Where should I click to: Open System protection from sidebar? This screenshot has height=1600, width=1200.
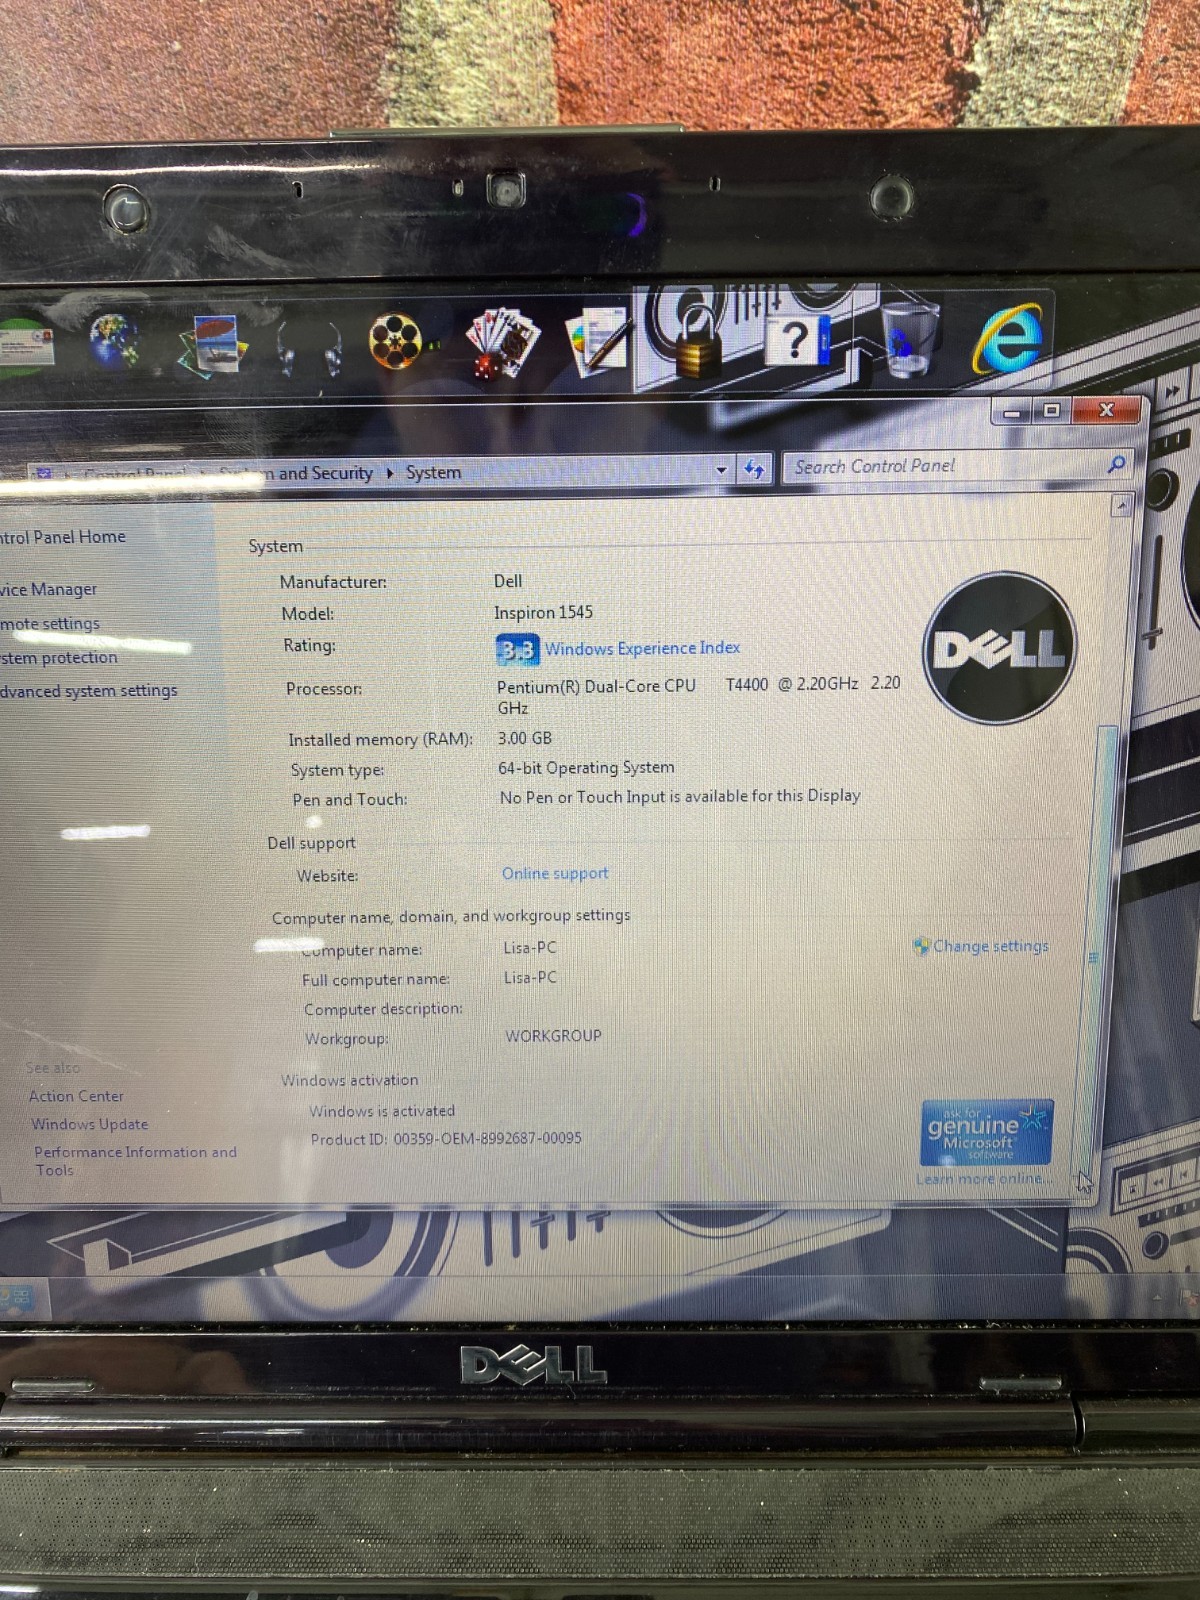point(58,658)
